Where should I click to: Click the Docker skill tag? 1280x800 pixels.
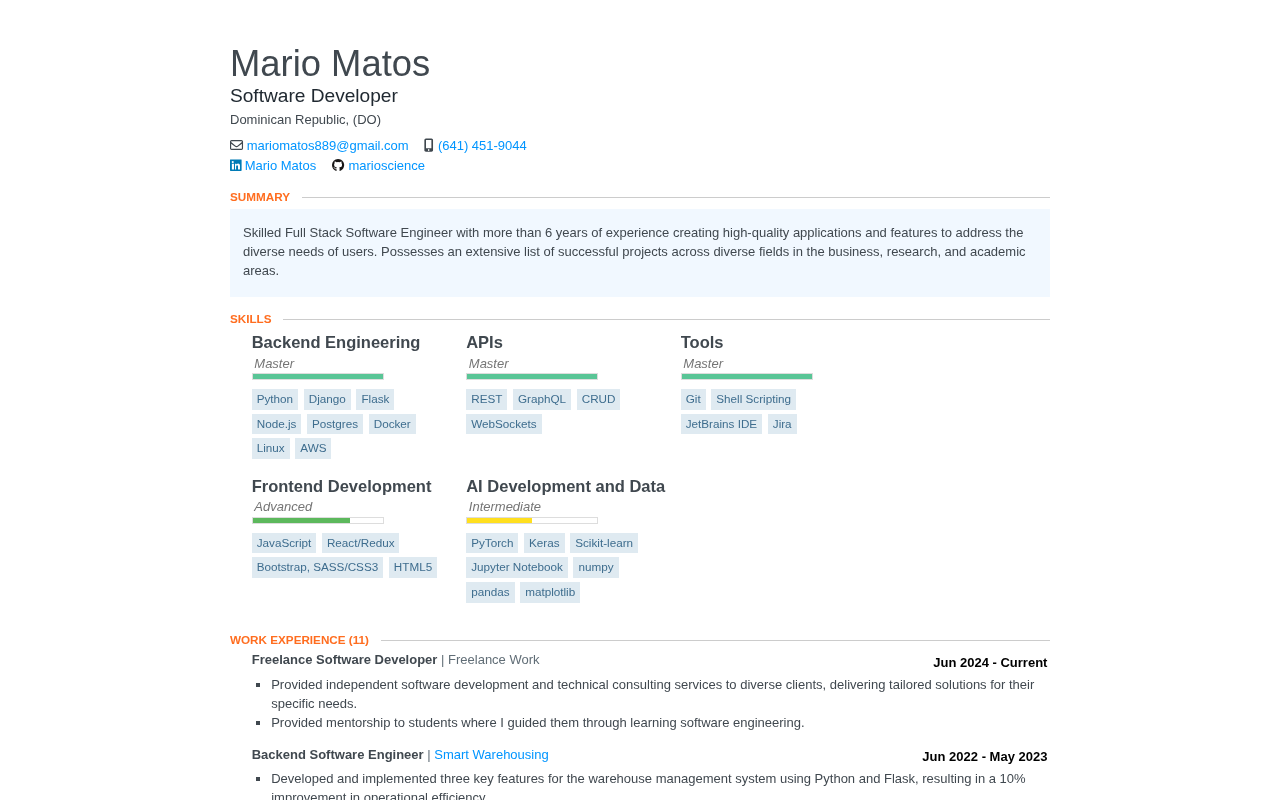click(392, 424)
